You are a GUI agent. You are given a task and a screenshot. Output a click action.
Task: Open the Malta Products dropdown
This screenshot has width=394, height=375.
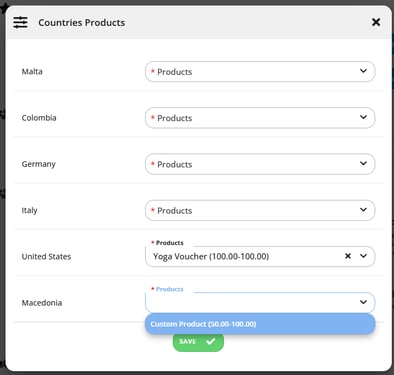[x=260, y=72]
